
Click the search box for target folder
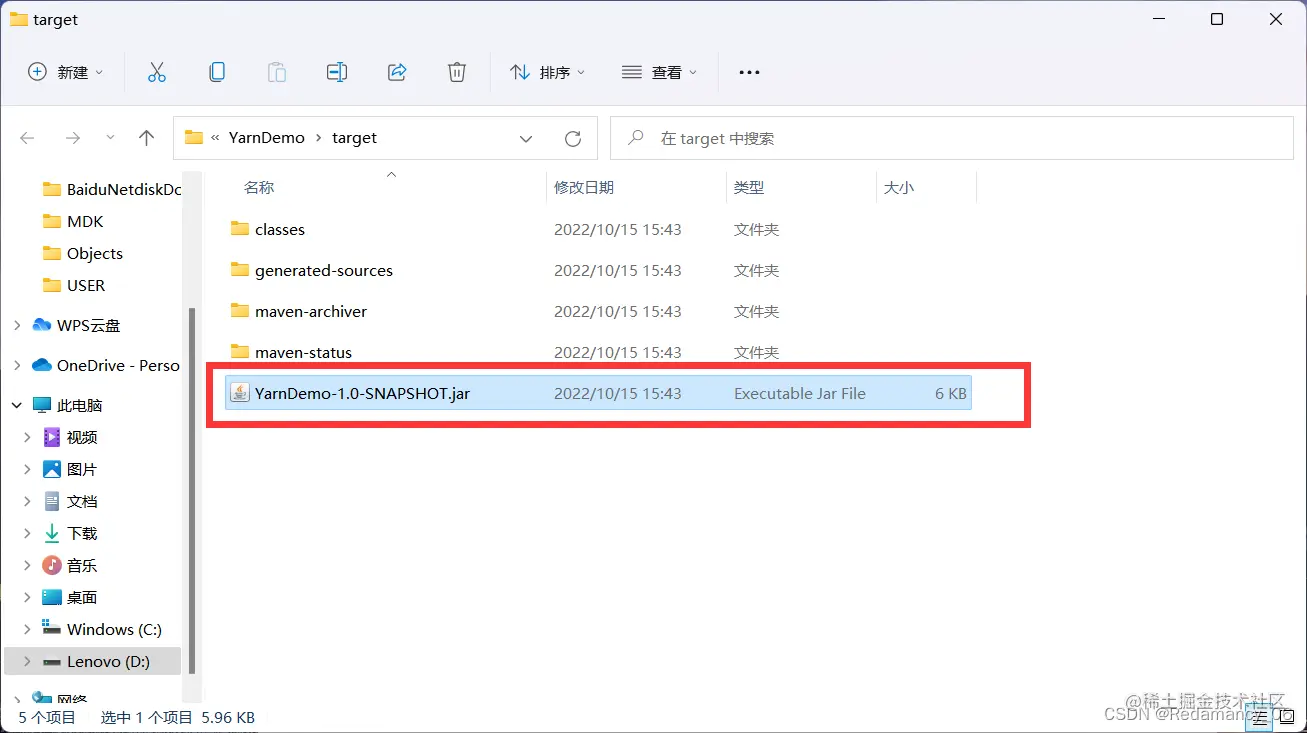click(950, 138)
